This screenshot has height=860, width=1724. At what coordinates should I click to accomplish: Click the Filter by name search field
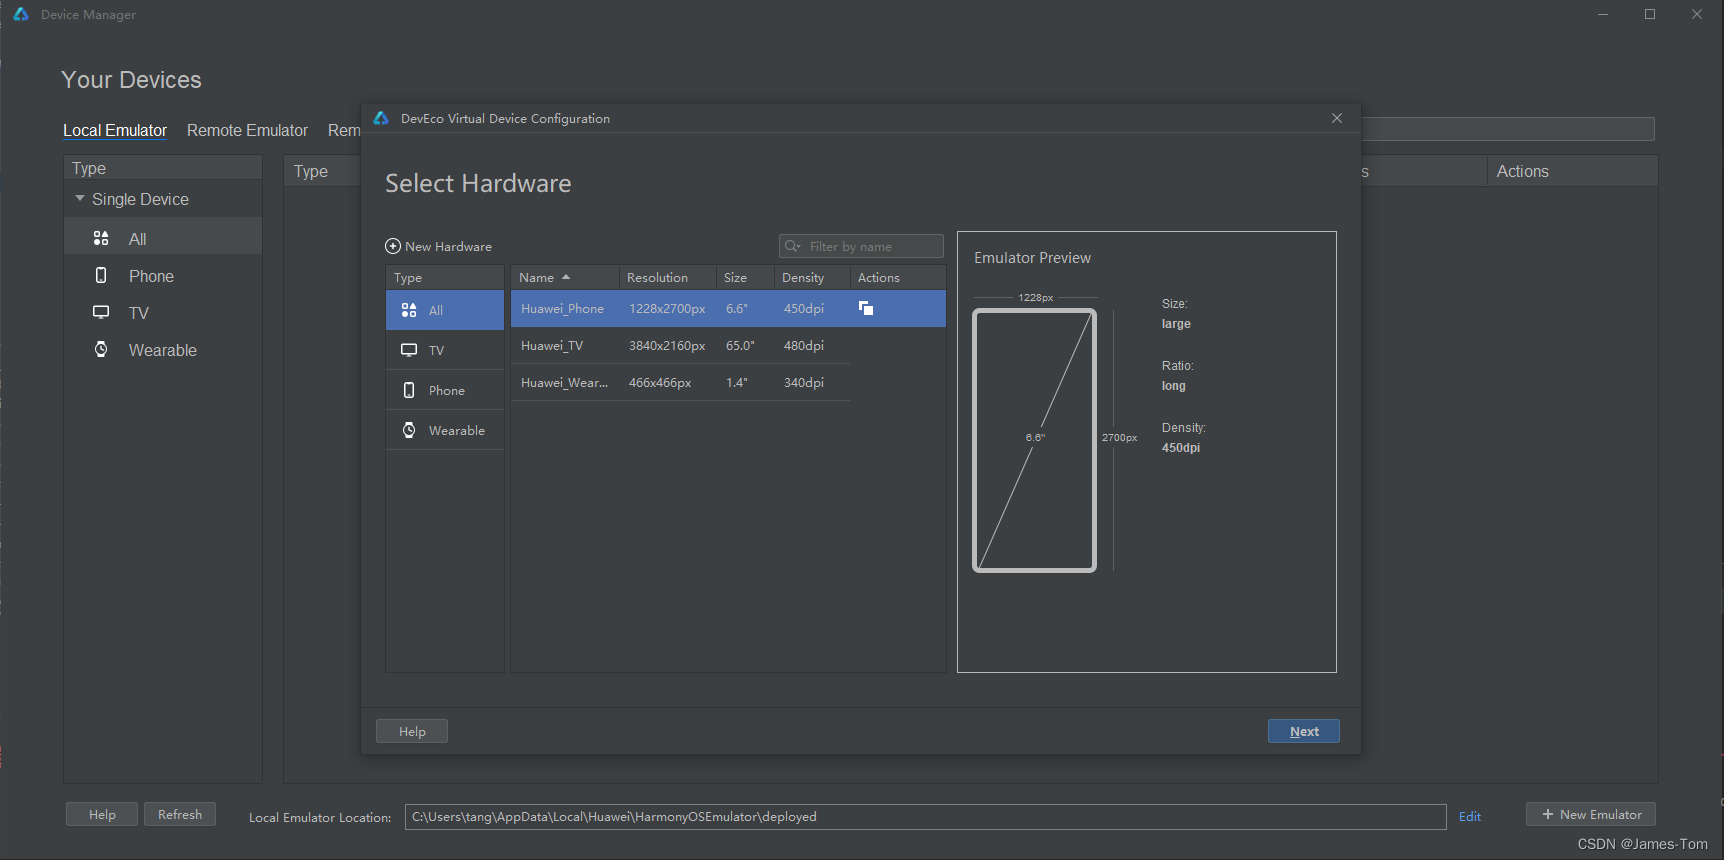pos(861,246)
